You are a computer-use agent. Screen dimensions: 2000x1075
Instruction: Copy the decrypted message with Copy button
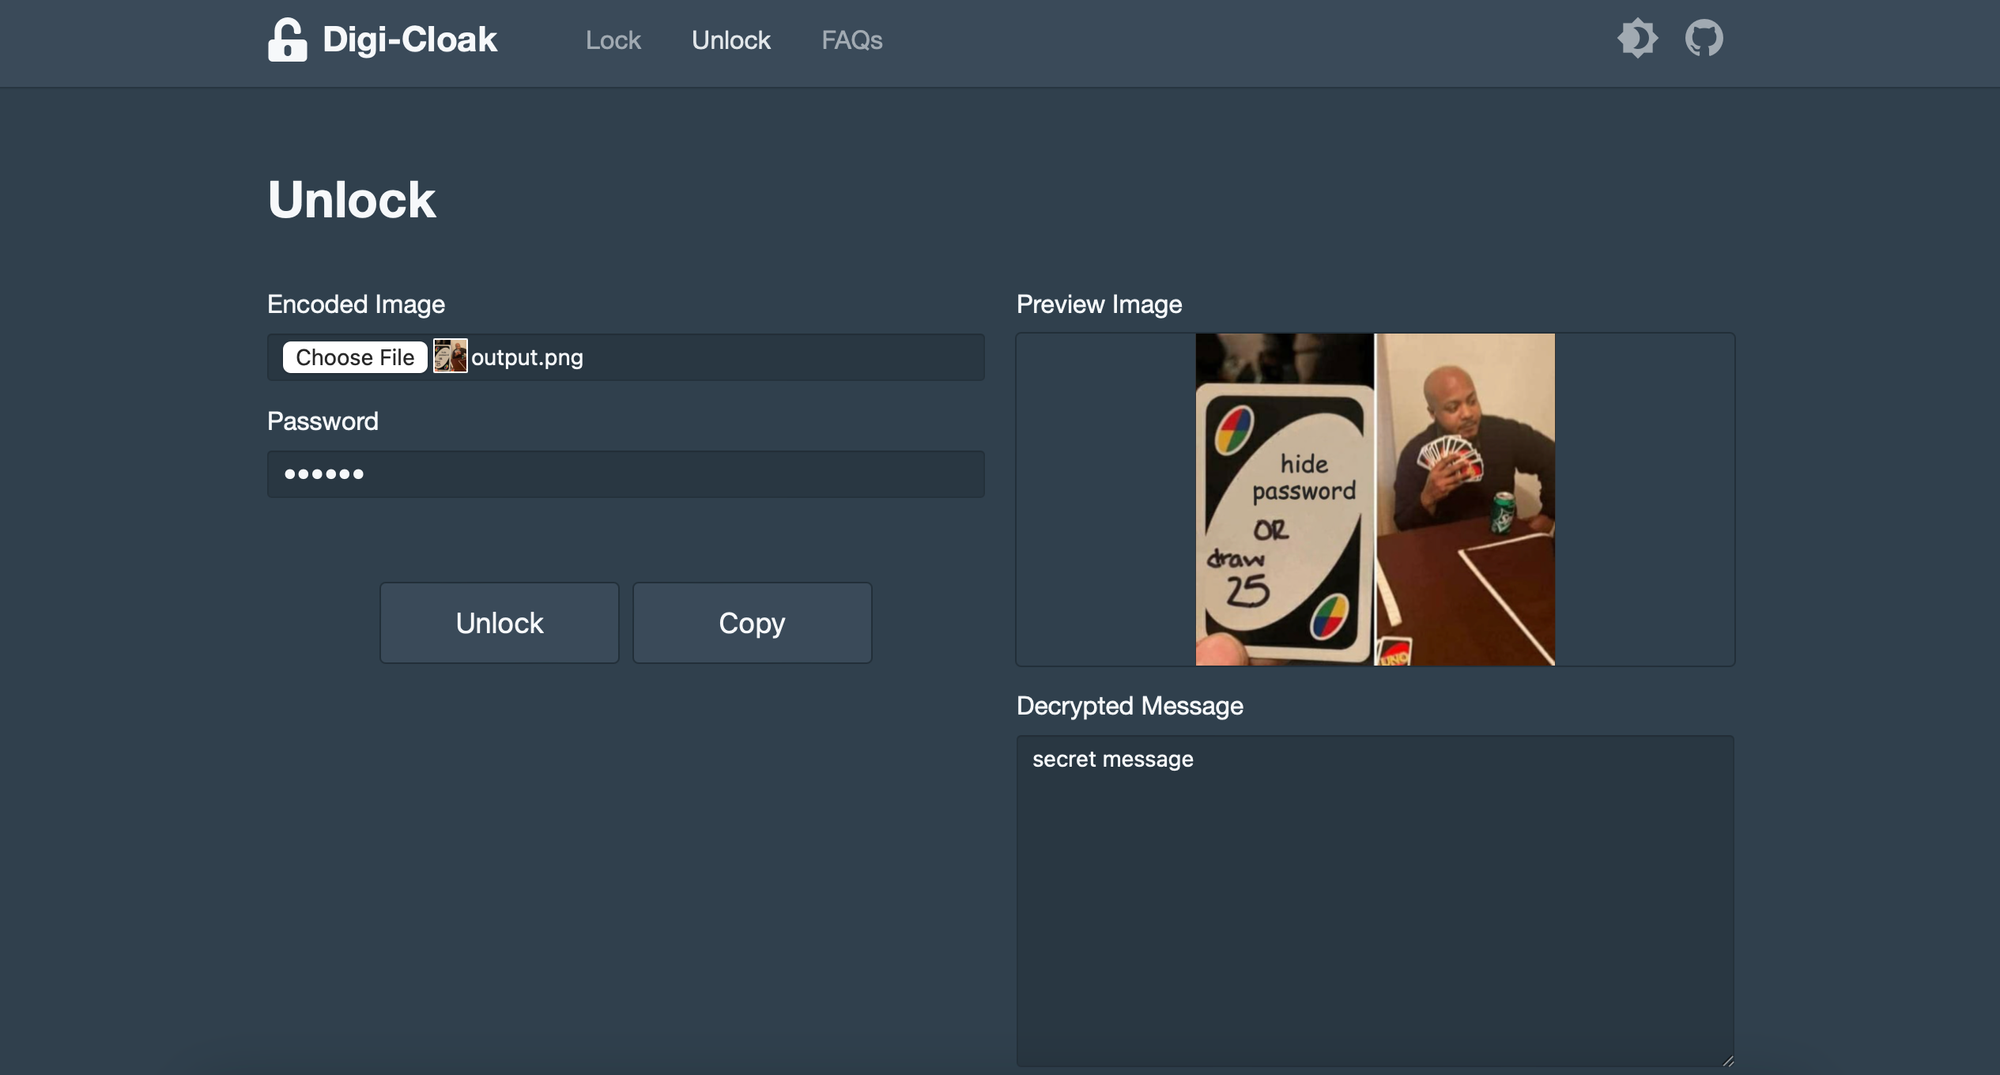coord(752,623)
